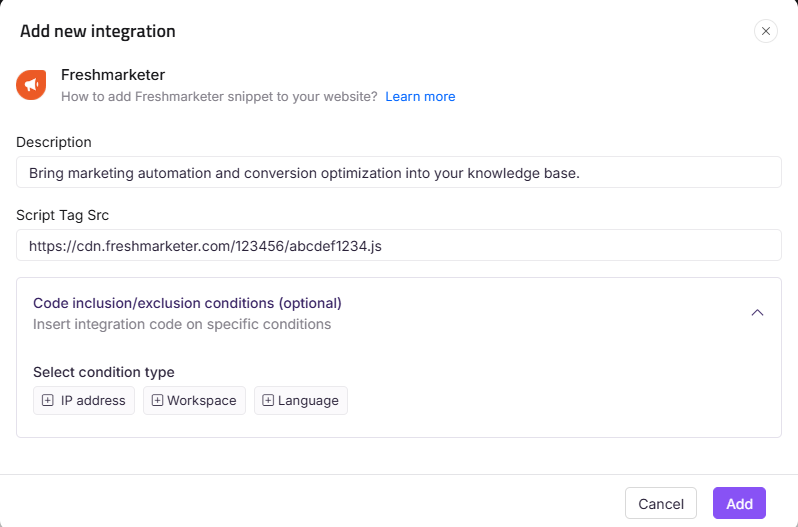The width and height of the screenshot is (798, 527).
Task: Click the 'Script Tag Src' label
Action: [63, 215]
